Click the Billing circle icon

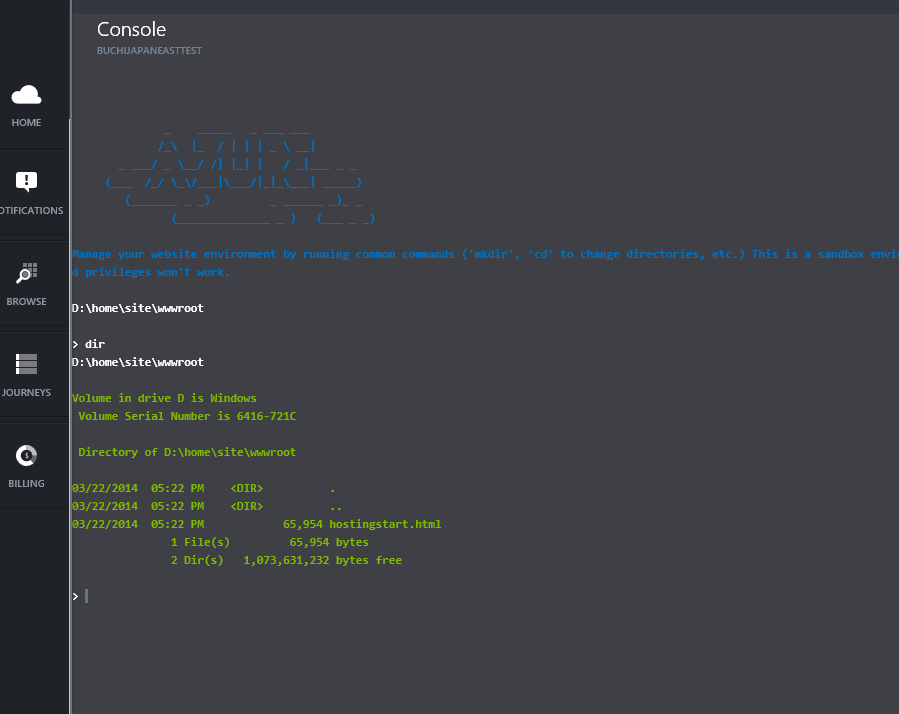[x=26, y=455]
